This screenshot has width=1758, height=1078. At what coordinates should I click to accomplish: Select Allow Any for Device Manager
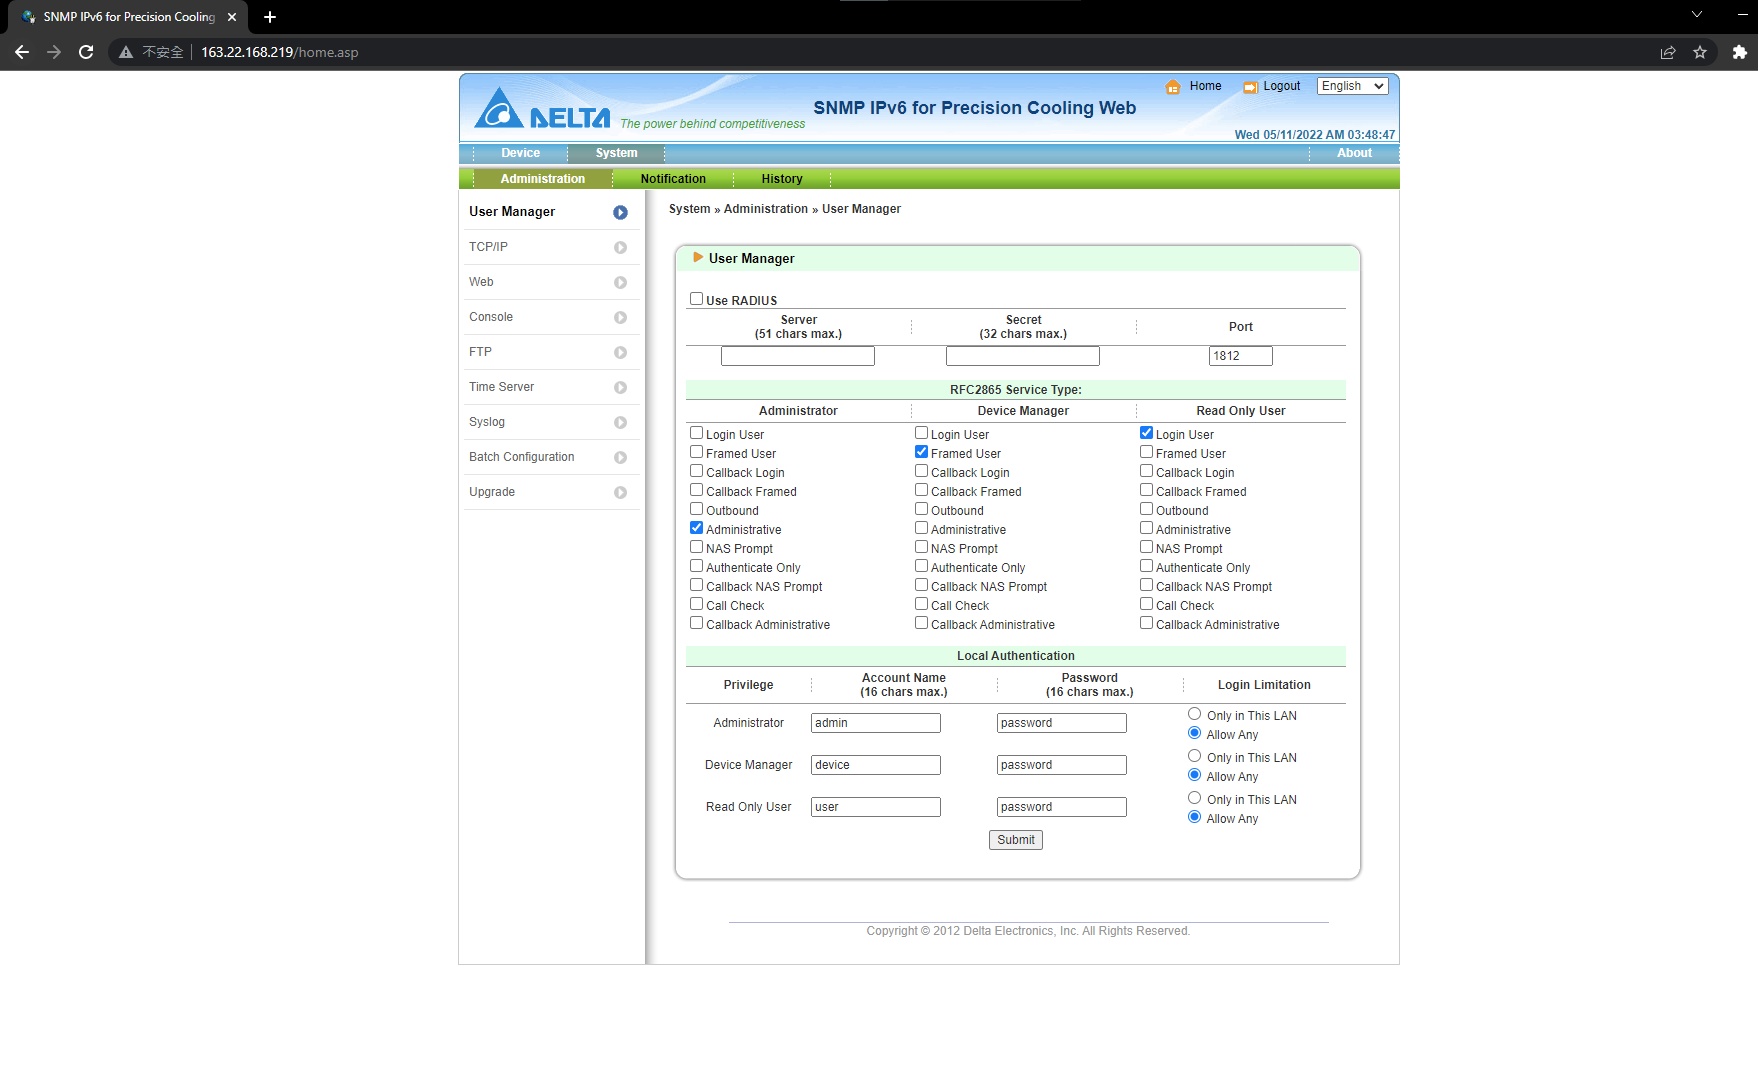(x=1194, y=775)
